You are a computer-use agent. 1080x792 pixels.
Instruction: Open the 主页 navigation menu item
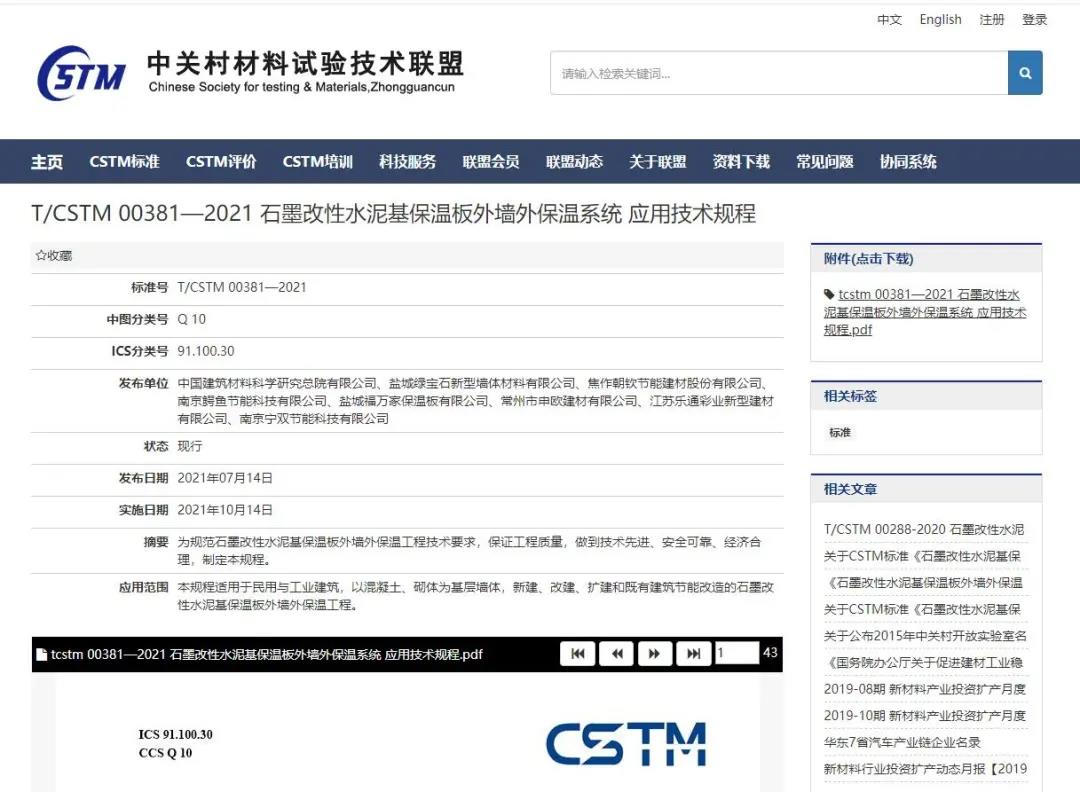(47, 162)
